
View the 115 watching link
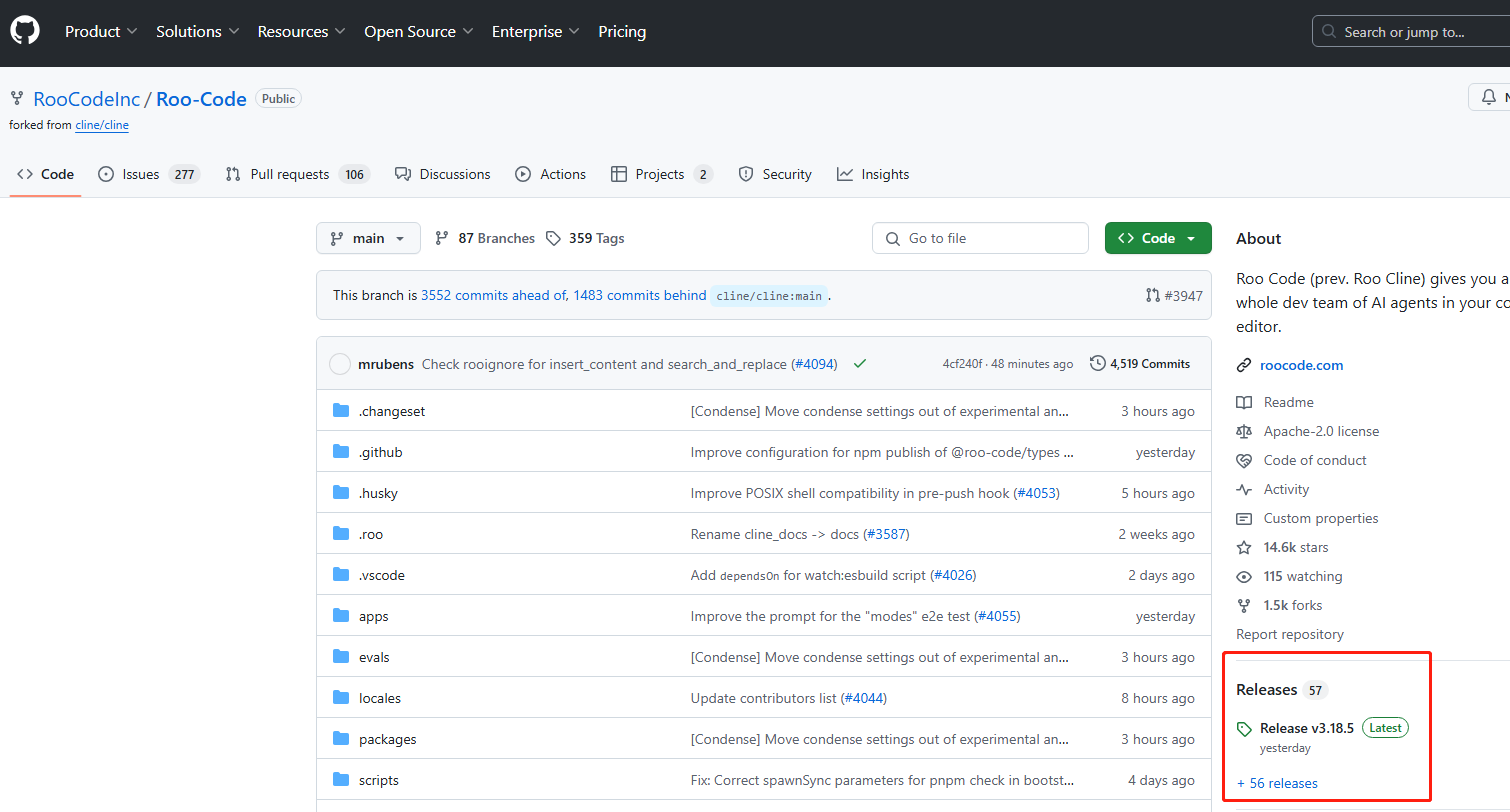tap(1302, 576)
